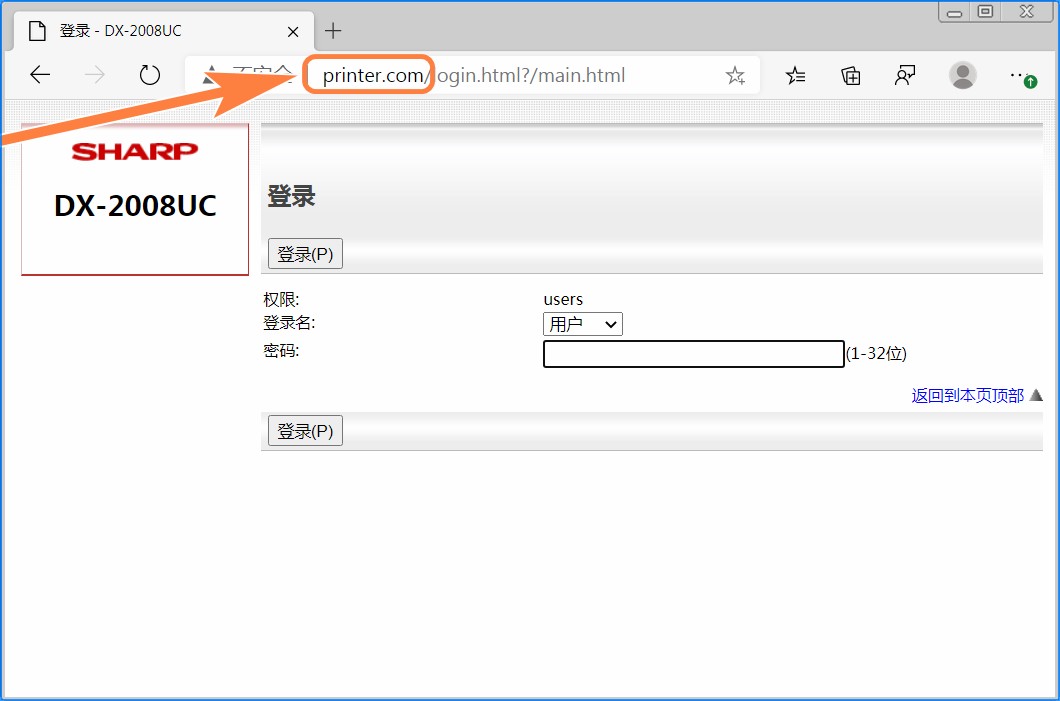The image size is (1060, 701).
Task: Go back with the browser back arrow
Action: click(x=41, y=74)
